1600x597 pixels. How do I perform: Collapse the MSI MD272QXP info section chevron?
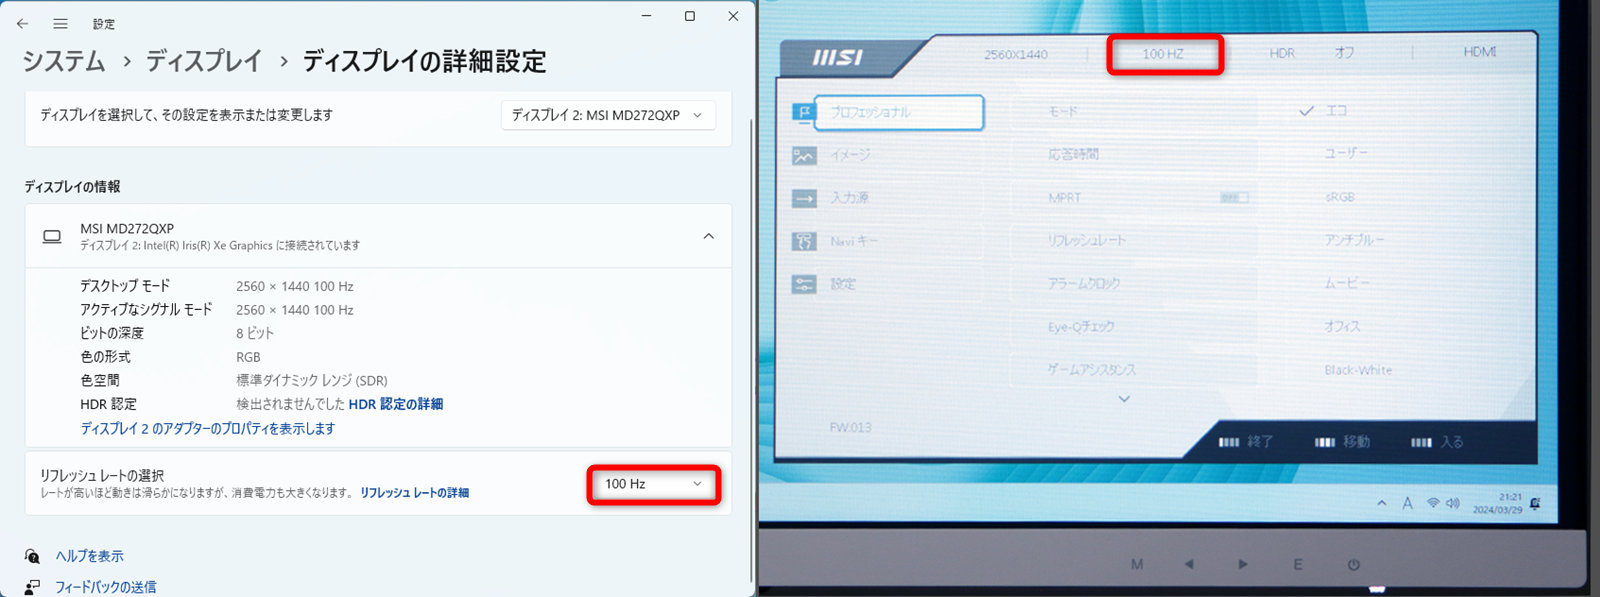pos(708,236)
